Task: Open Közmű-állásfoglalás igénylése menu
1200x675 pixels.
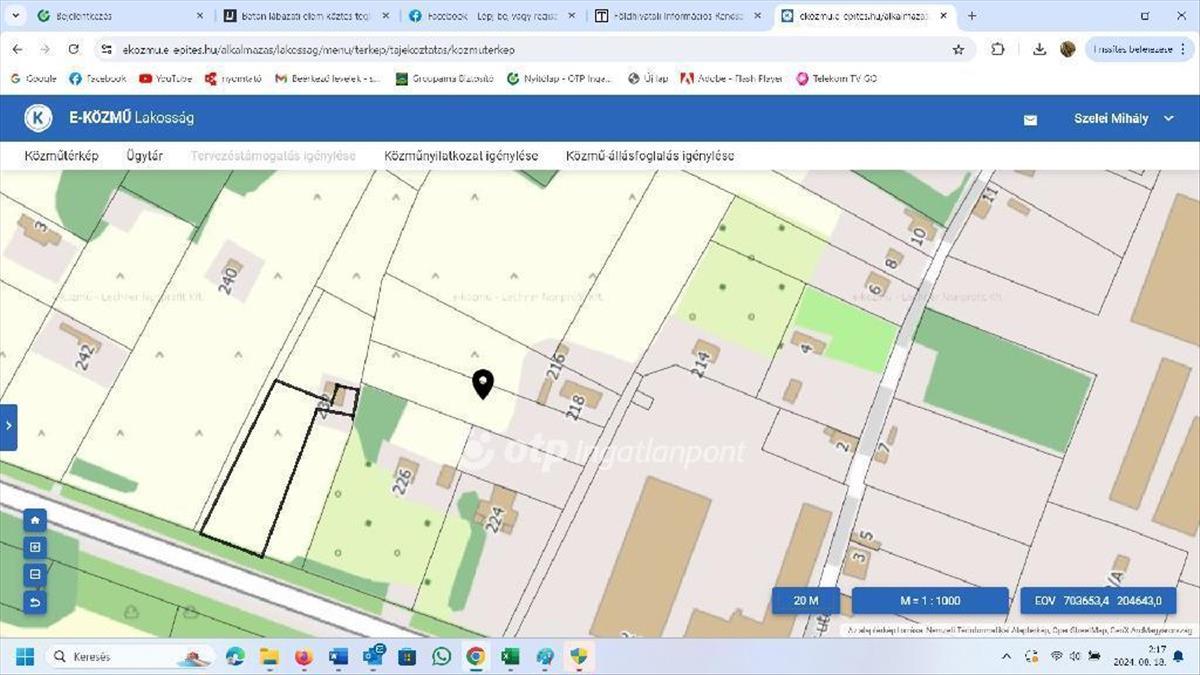Action: [650, 156]
